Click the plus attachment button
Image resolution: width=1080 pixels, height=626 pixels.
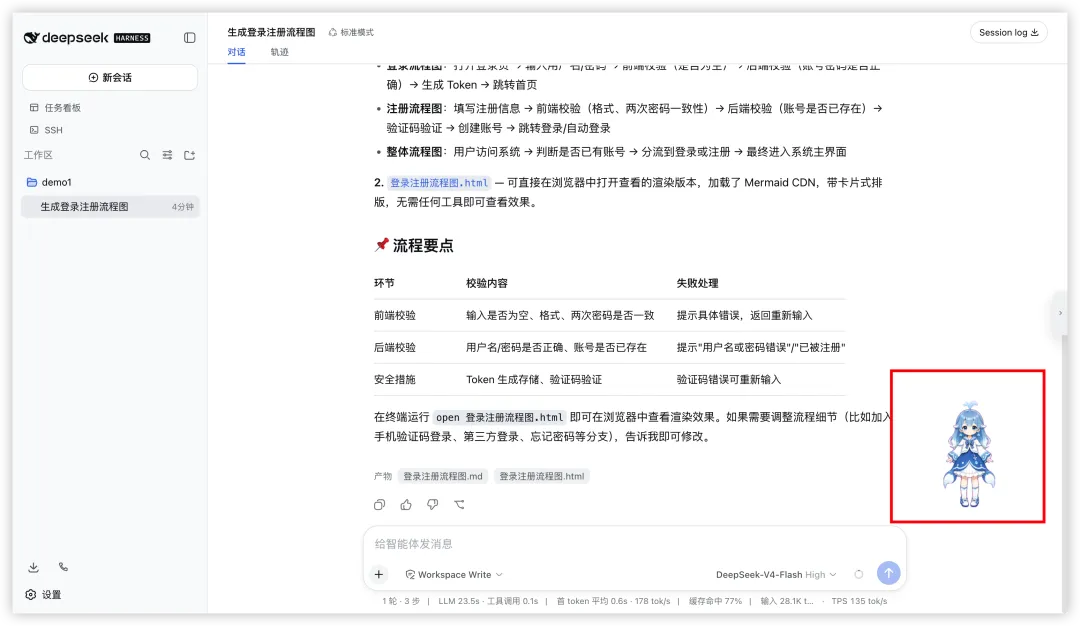(x=379, y=574)
